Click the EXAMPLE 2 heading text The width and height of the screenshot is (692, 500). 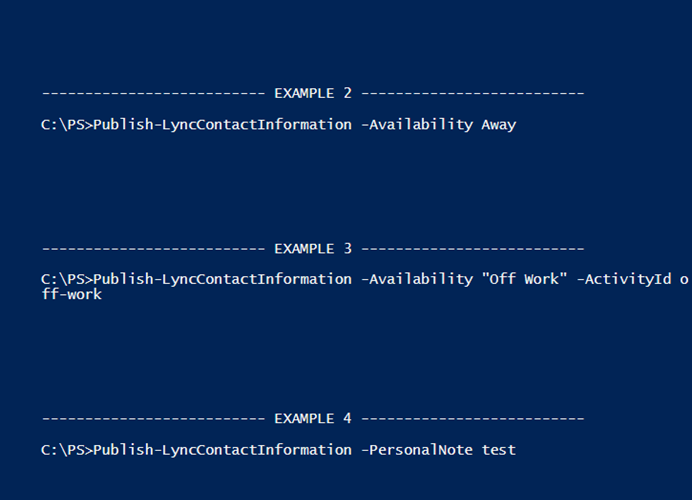click(x=313, y=93)
